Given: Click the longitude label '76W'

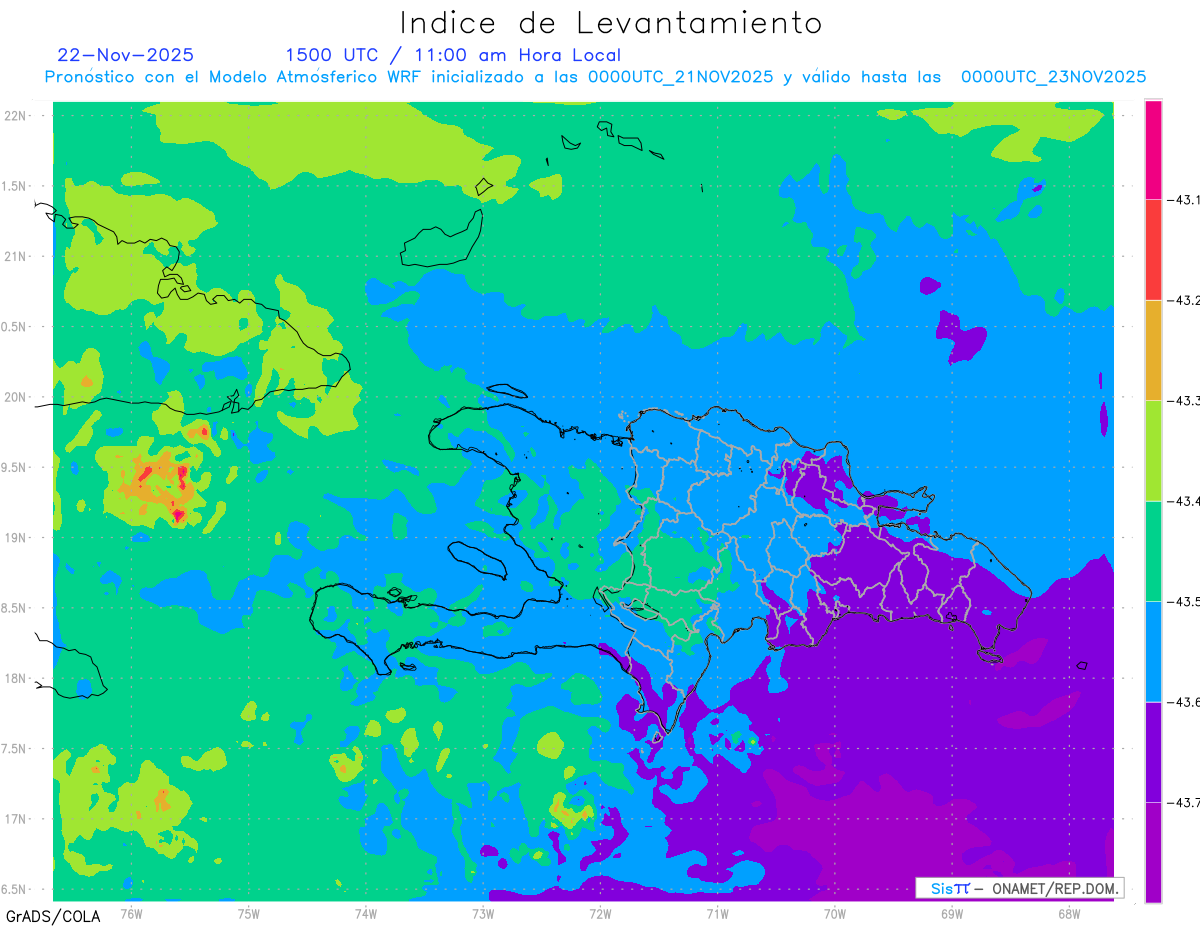Looking at the screenshot, I should coord(132,913).
